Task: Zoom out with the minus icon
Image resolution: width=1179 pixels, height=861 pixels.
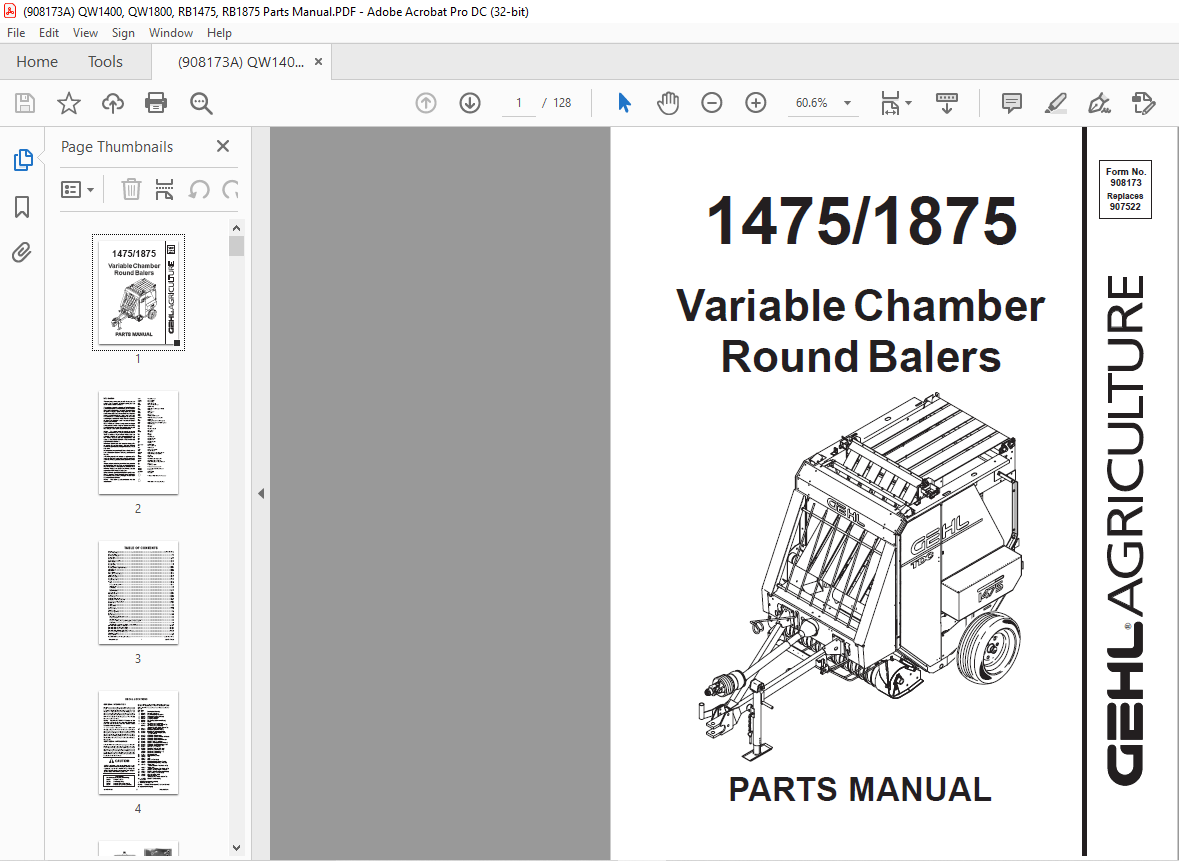Action: point(711,103)
